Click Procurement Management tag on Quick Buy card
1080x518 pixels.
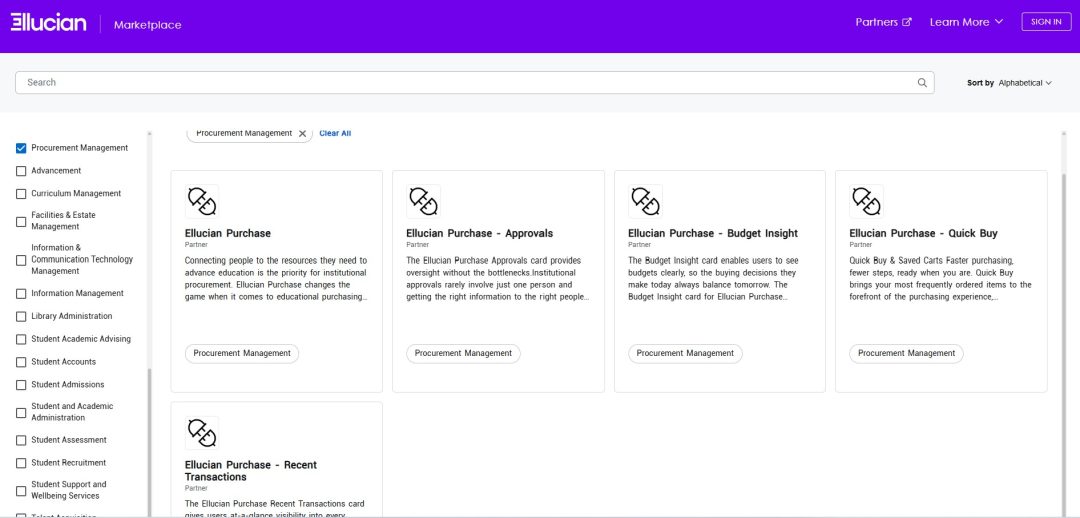[906, 353]
